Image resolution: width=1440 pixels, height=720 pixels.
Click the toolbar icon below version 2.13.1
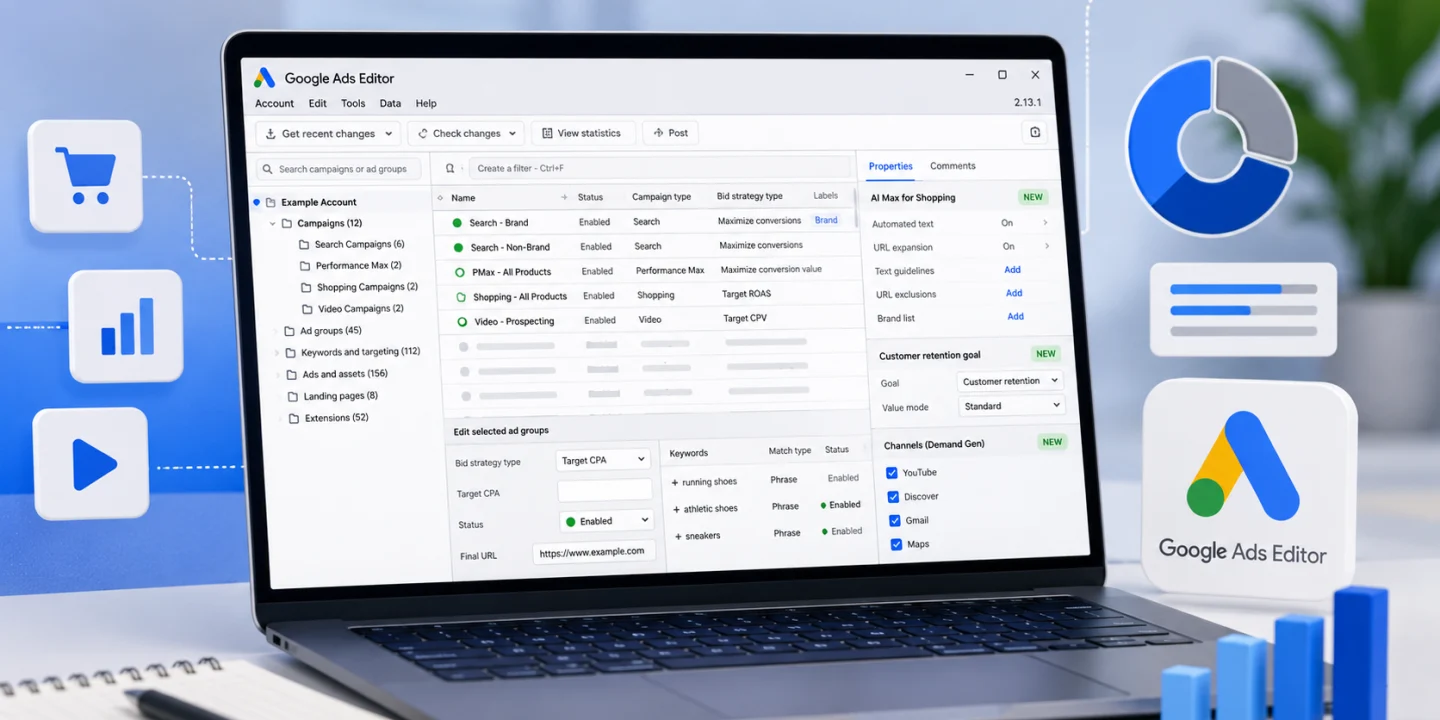[1035, 132]
